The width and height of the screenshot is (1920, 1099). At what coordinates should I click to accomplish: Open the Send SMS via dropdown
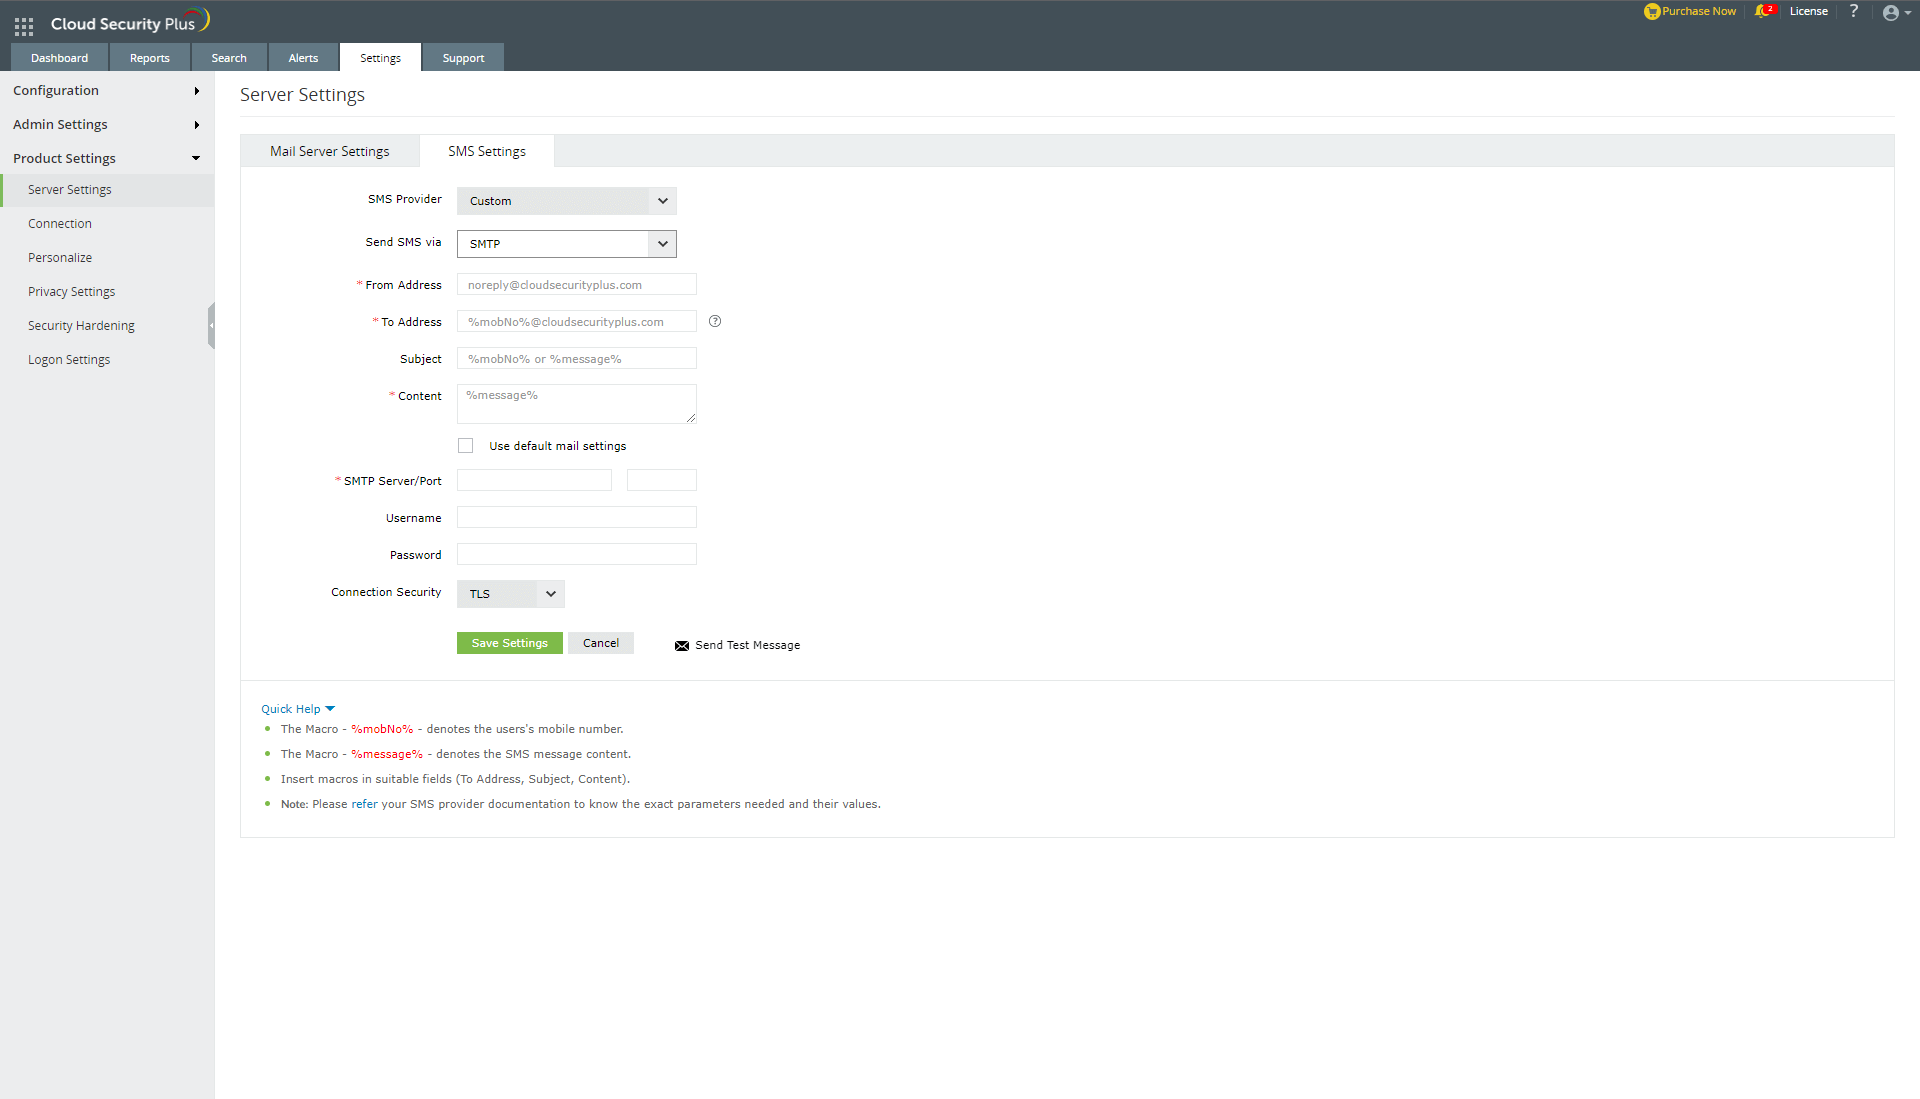click(566, 244)
